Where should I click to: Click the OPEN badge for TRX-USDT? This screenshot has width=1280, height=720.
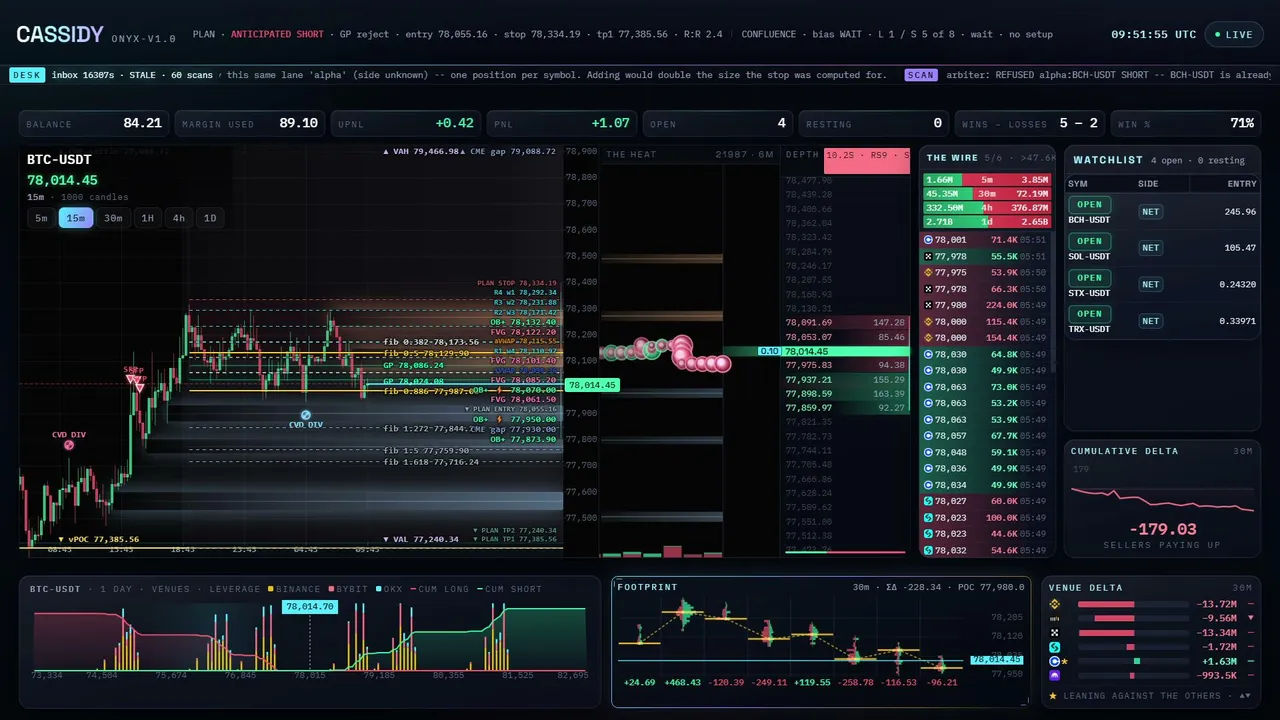pos(1089,313)
